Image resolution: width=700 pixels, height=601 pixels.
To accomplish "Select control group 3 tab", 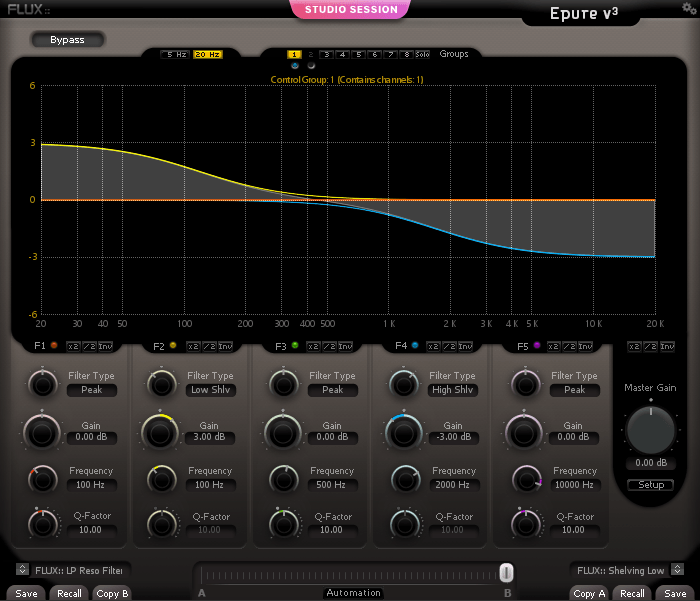I will click(326, 54).
